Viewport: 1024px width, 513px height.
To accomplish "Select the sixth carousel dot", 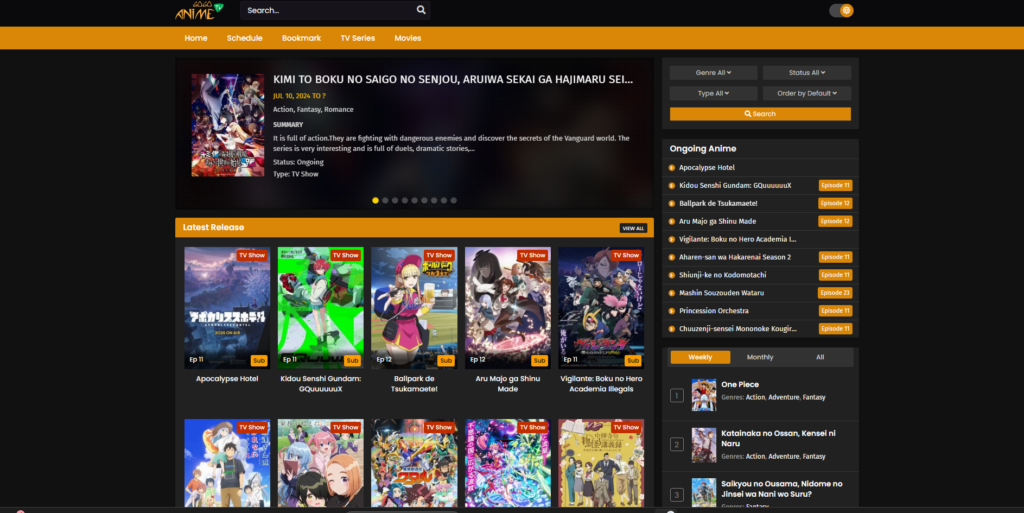I will [424, 200].
